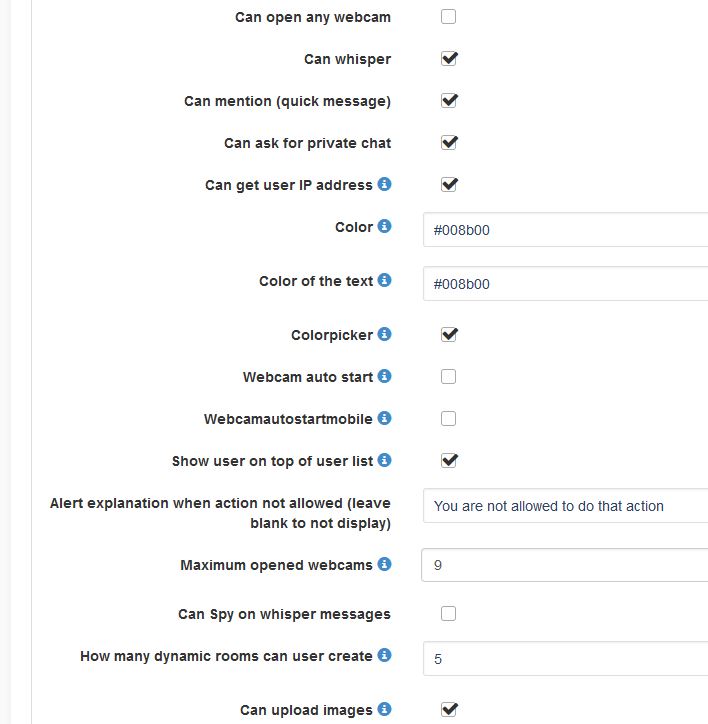This screenshot has width=708, height=724.
Task: Click info icon next to Maximum opened webcams
Action: point(385,565)
